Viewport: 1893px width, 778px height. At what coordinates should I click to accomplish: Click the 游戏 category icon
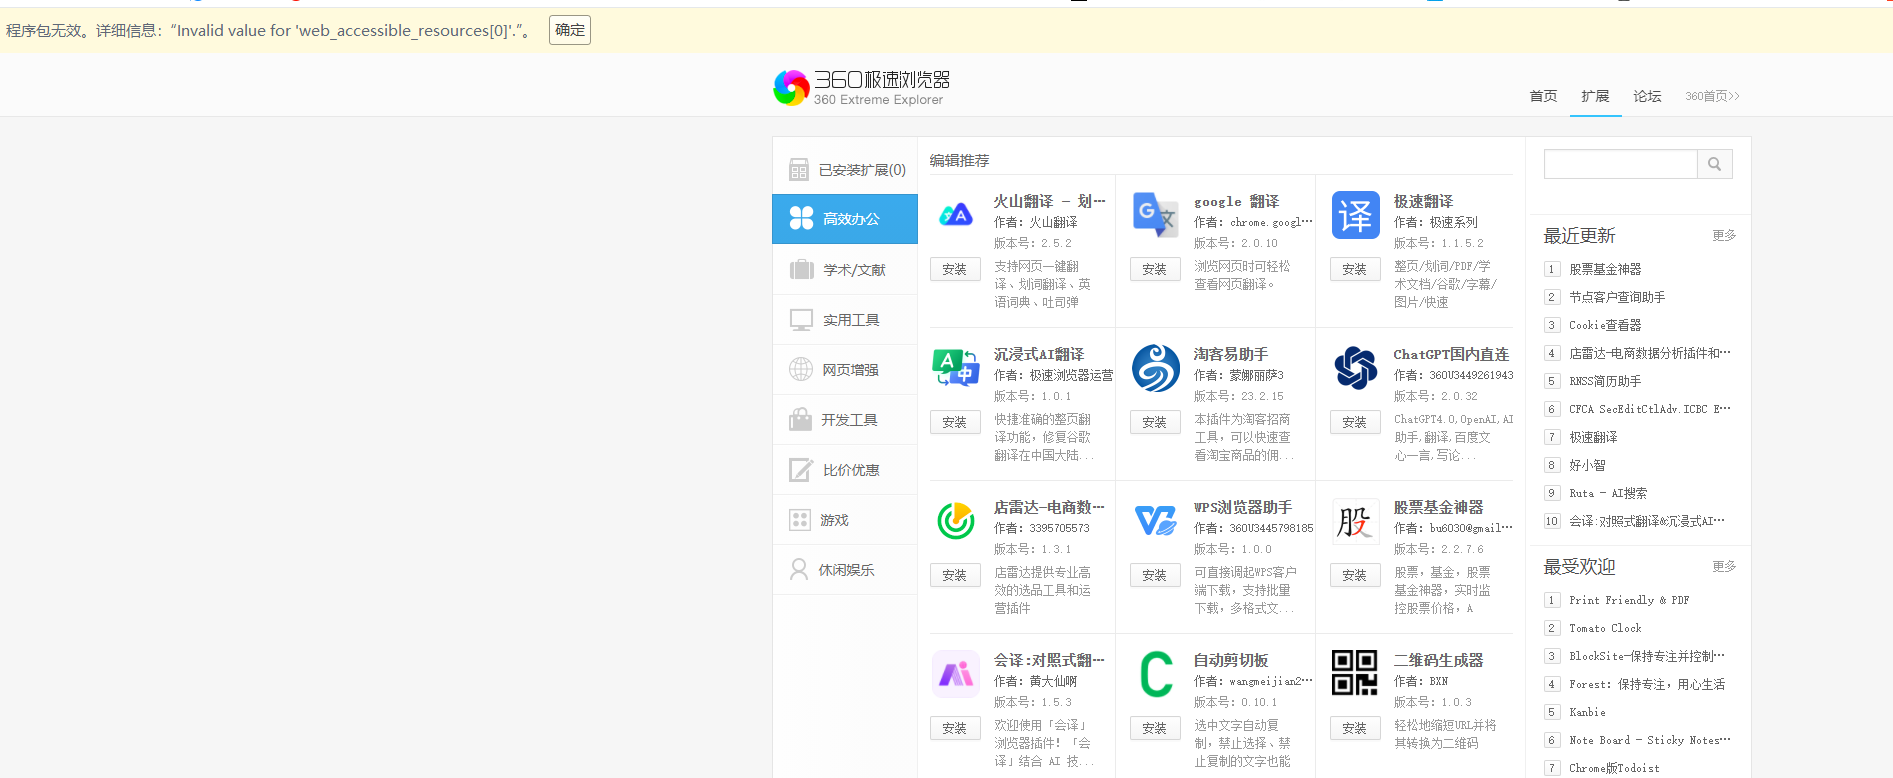pyautogui.click(x=800, y=520)
